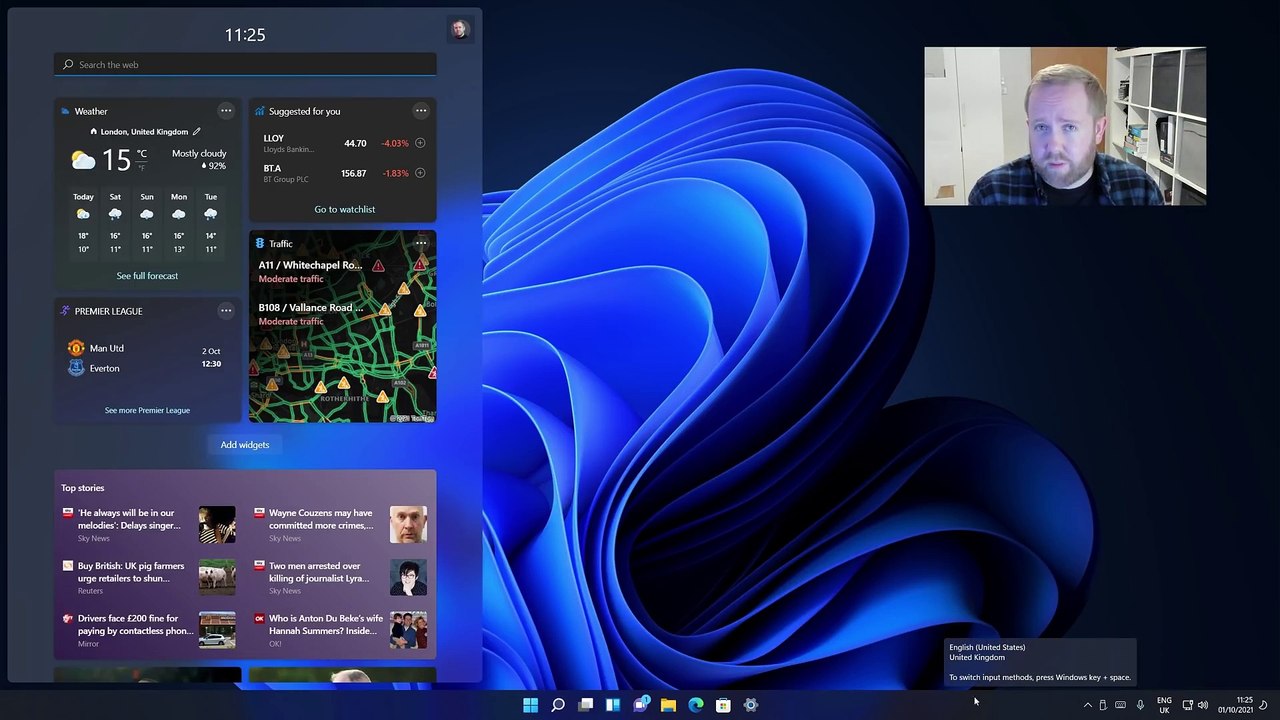Edit the London weather location
The height and width of the screenshot is (720, 1280).
(x=197, y=132)
